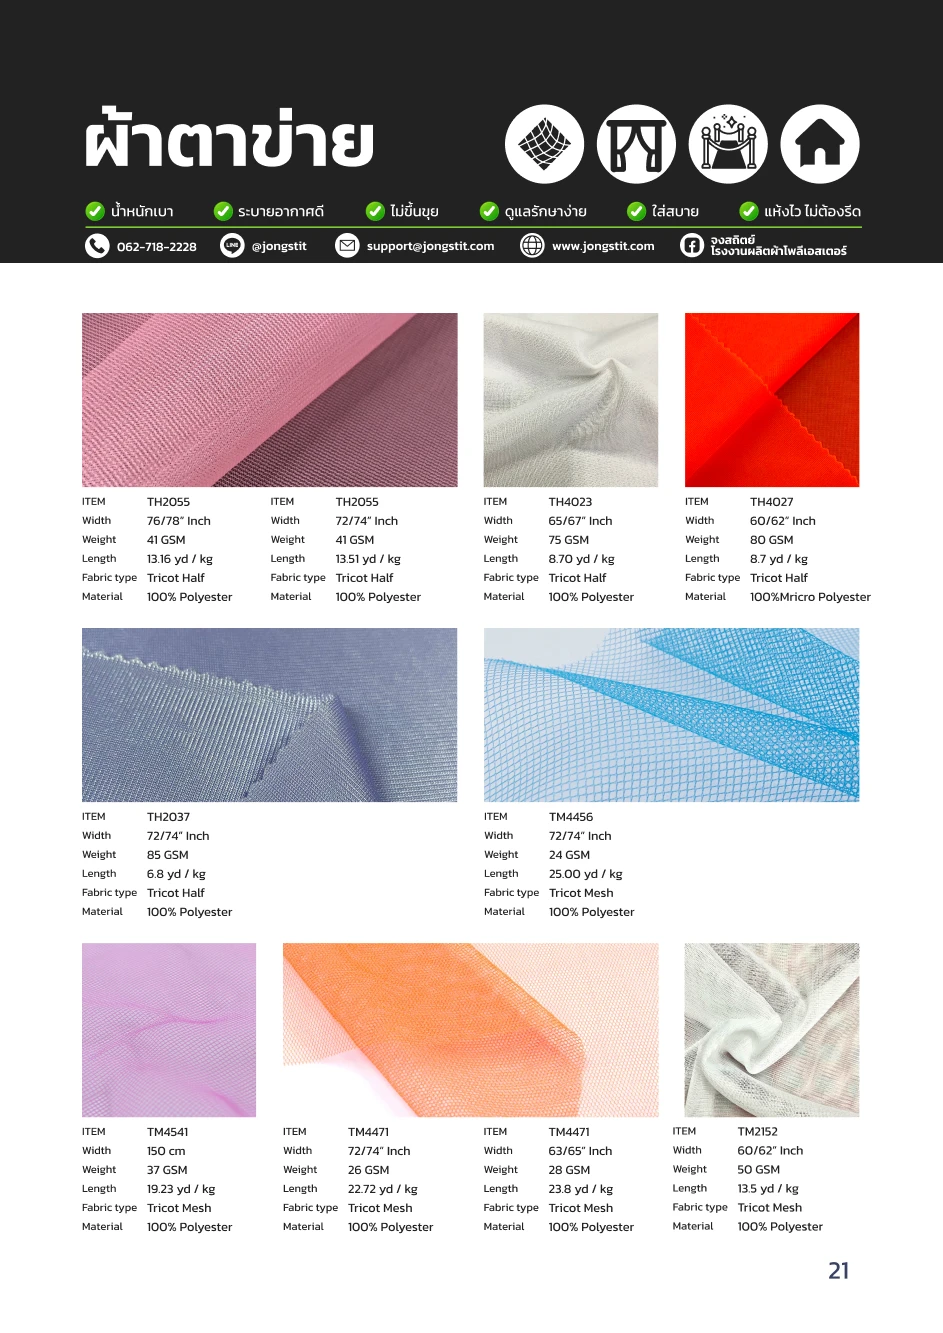Viewport: 943px width, 1333px height.
Task: Open the white TM2152 mesh photo
Action: pyautogui.click(x=772, y=1030)
